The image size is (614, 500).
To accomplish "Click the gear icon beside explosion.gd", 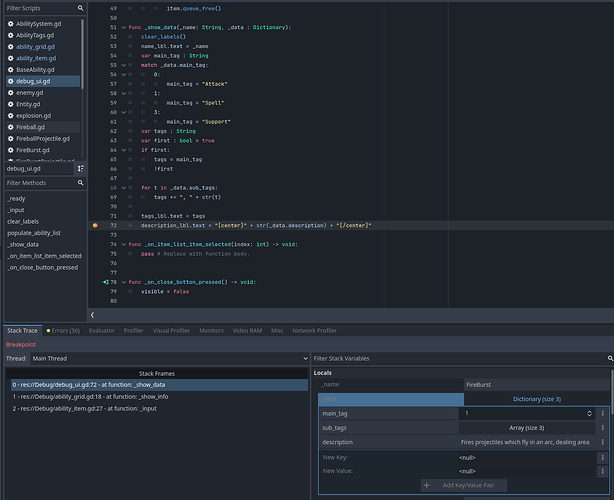I will coord(11,116).
